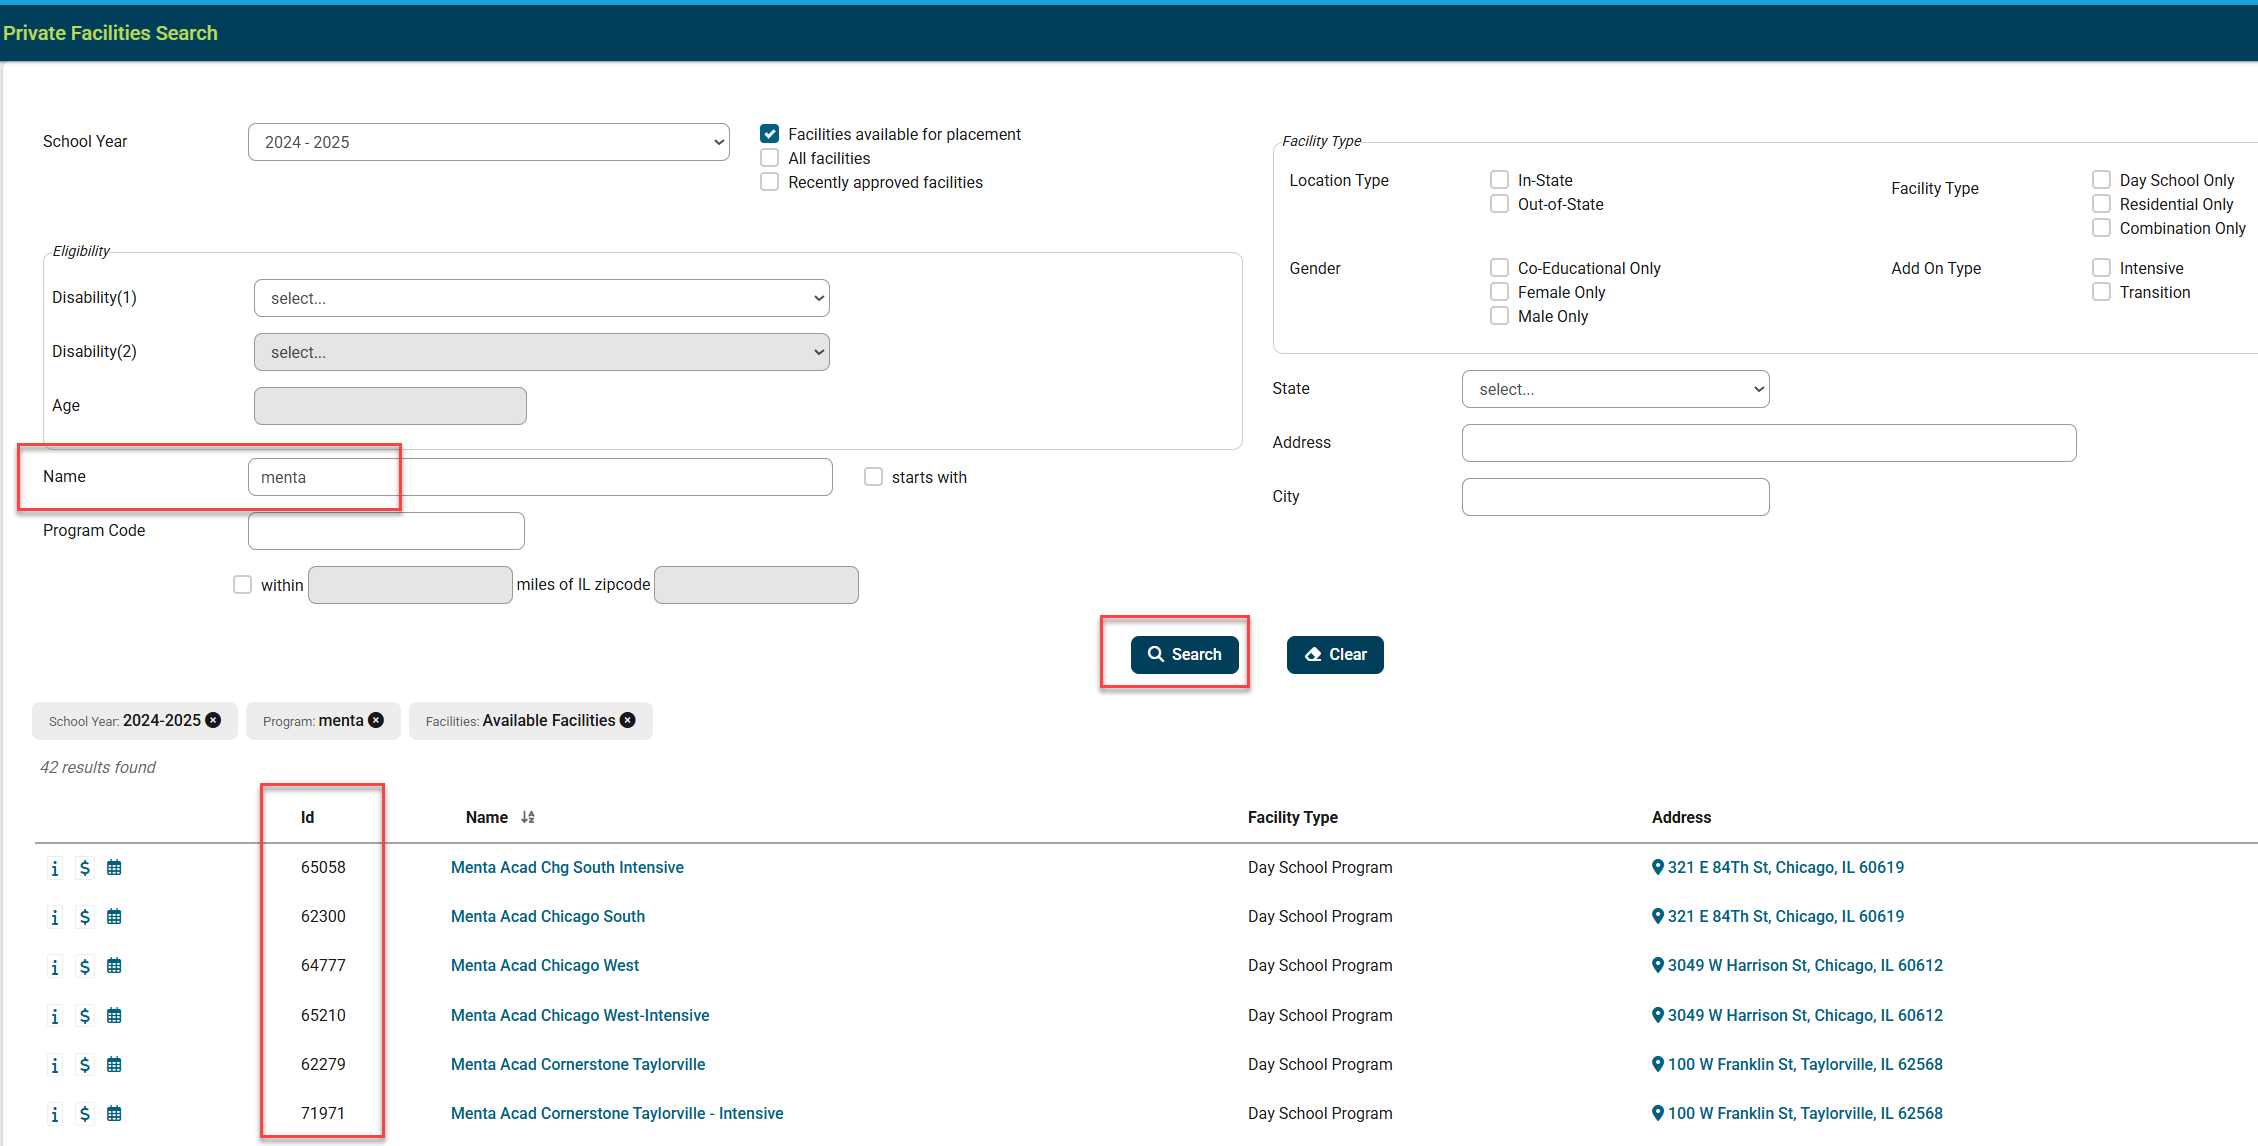Viewport: 2258px width, 1146px height.
Task: Open calendar icon for Menta Acad Chicago South row
Action: [114, 917]
